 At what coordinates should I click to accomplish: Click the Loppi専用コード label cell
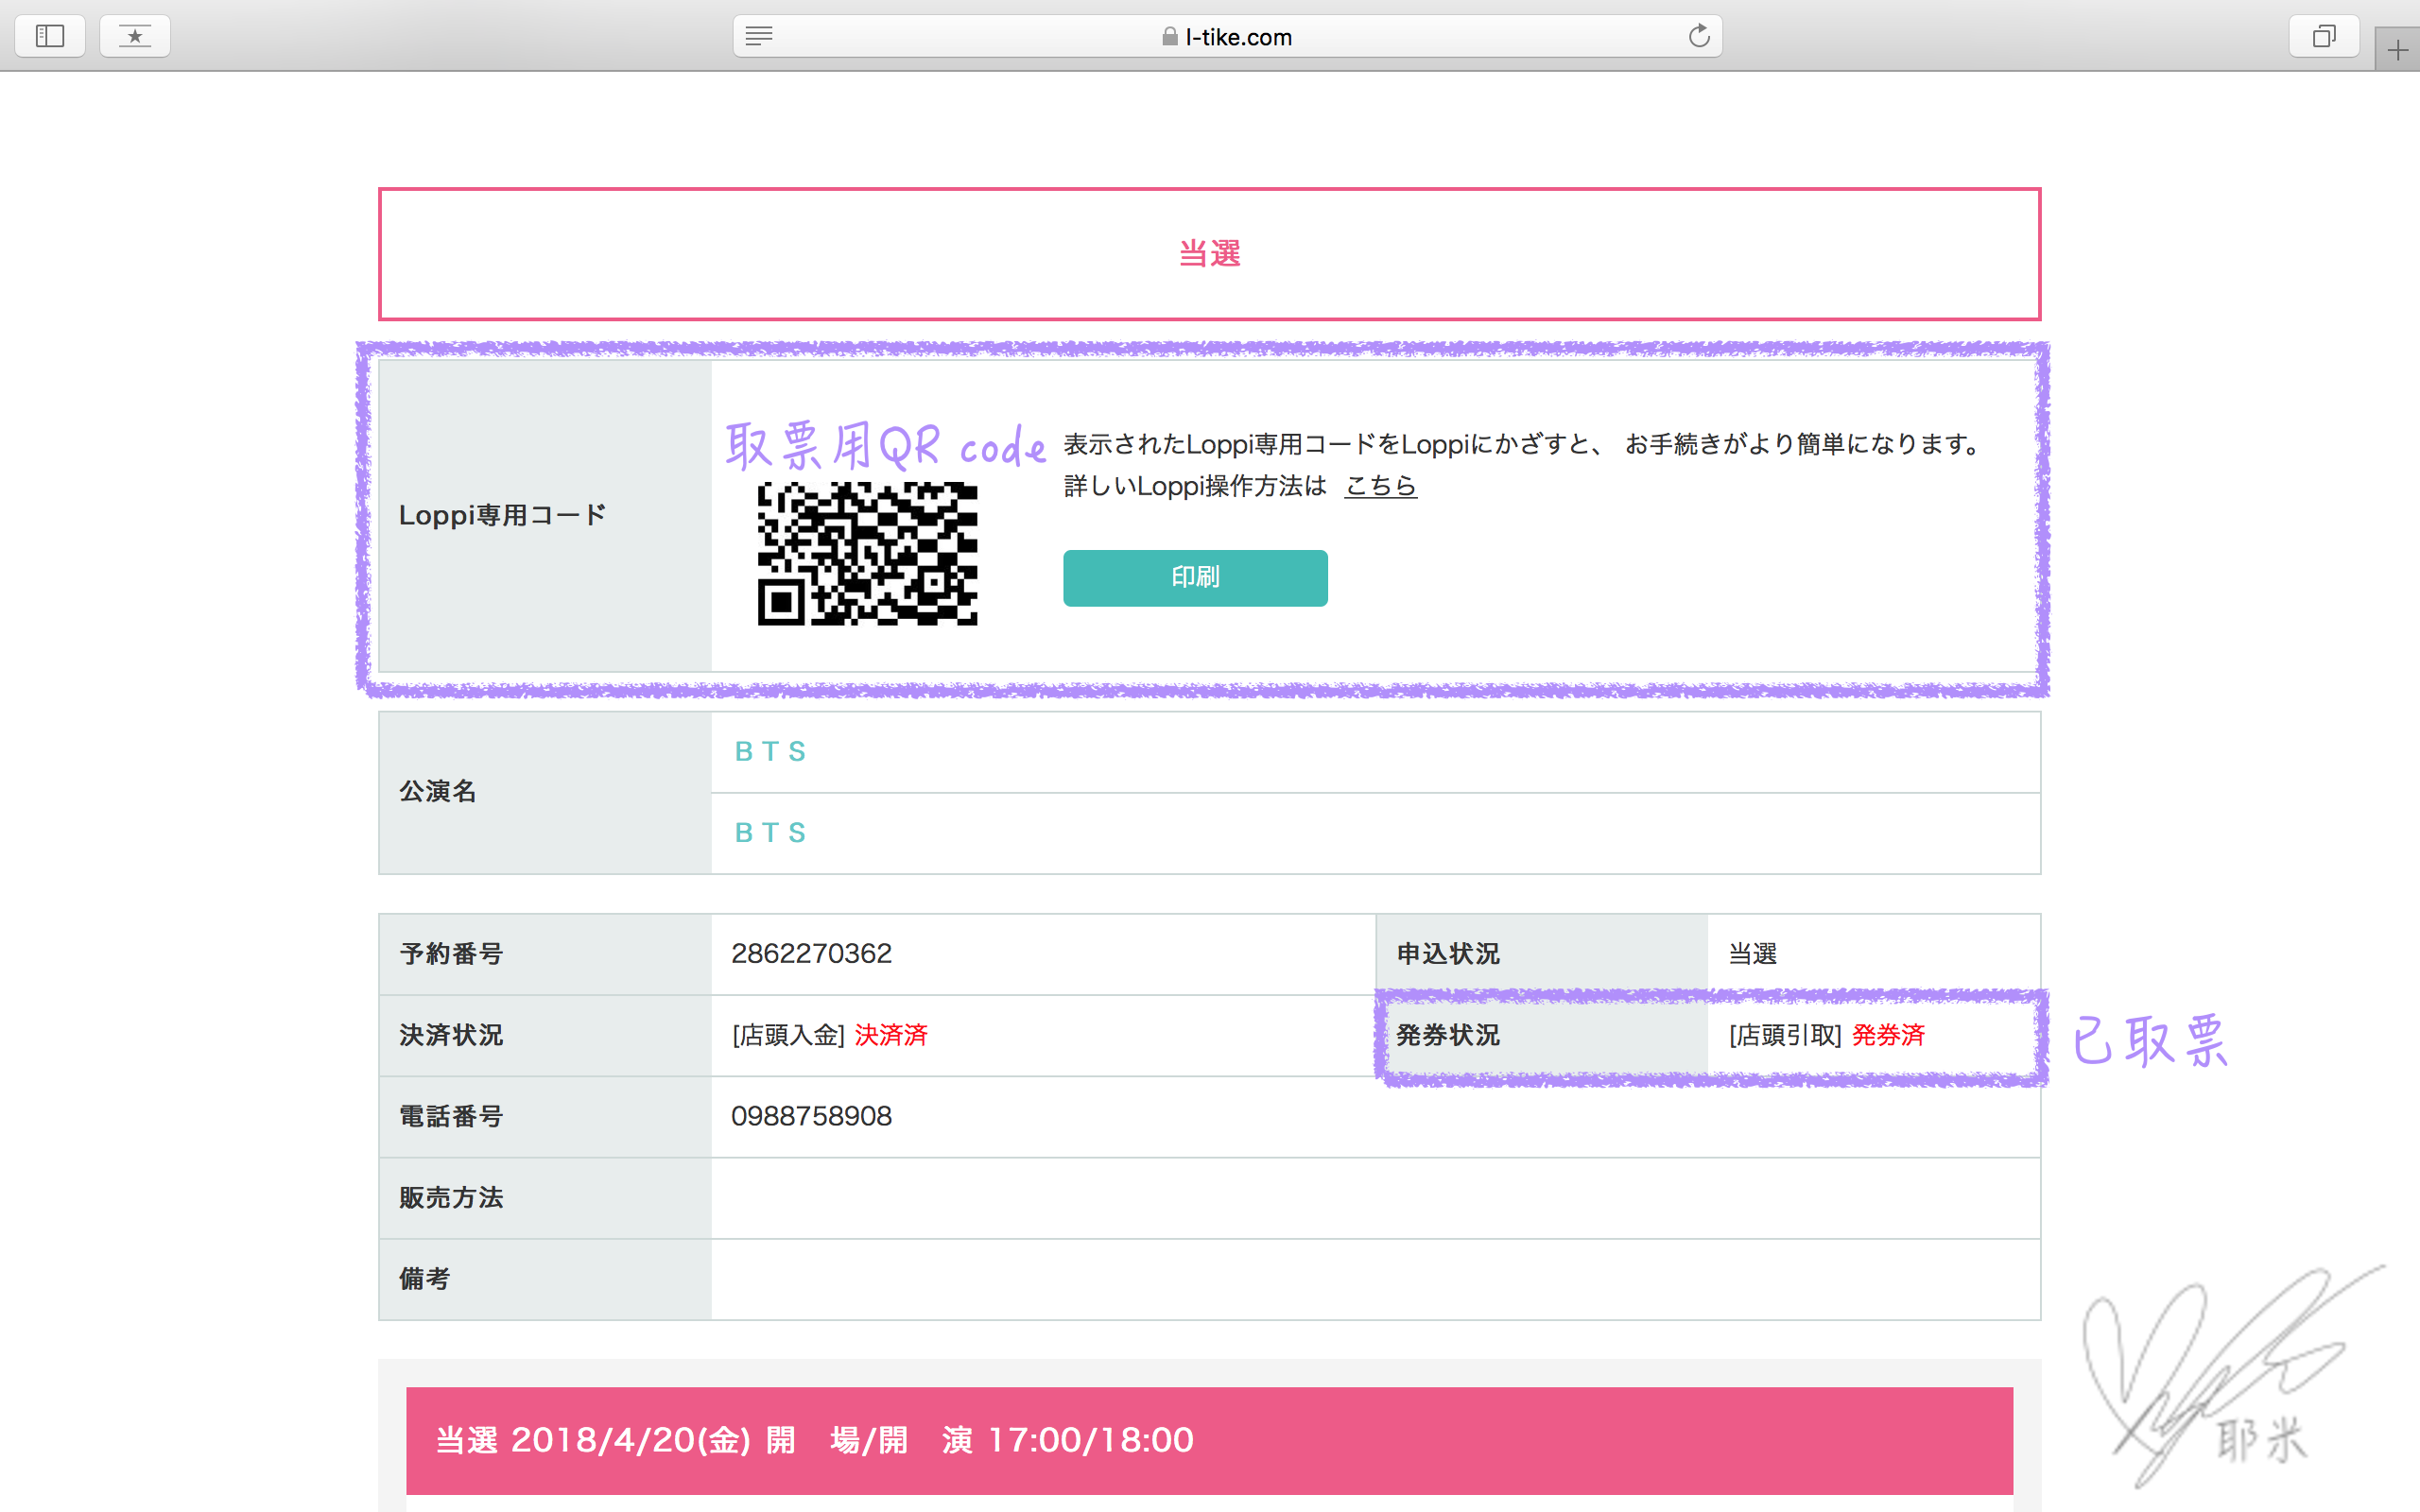(545, 516)
